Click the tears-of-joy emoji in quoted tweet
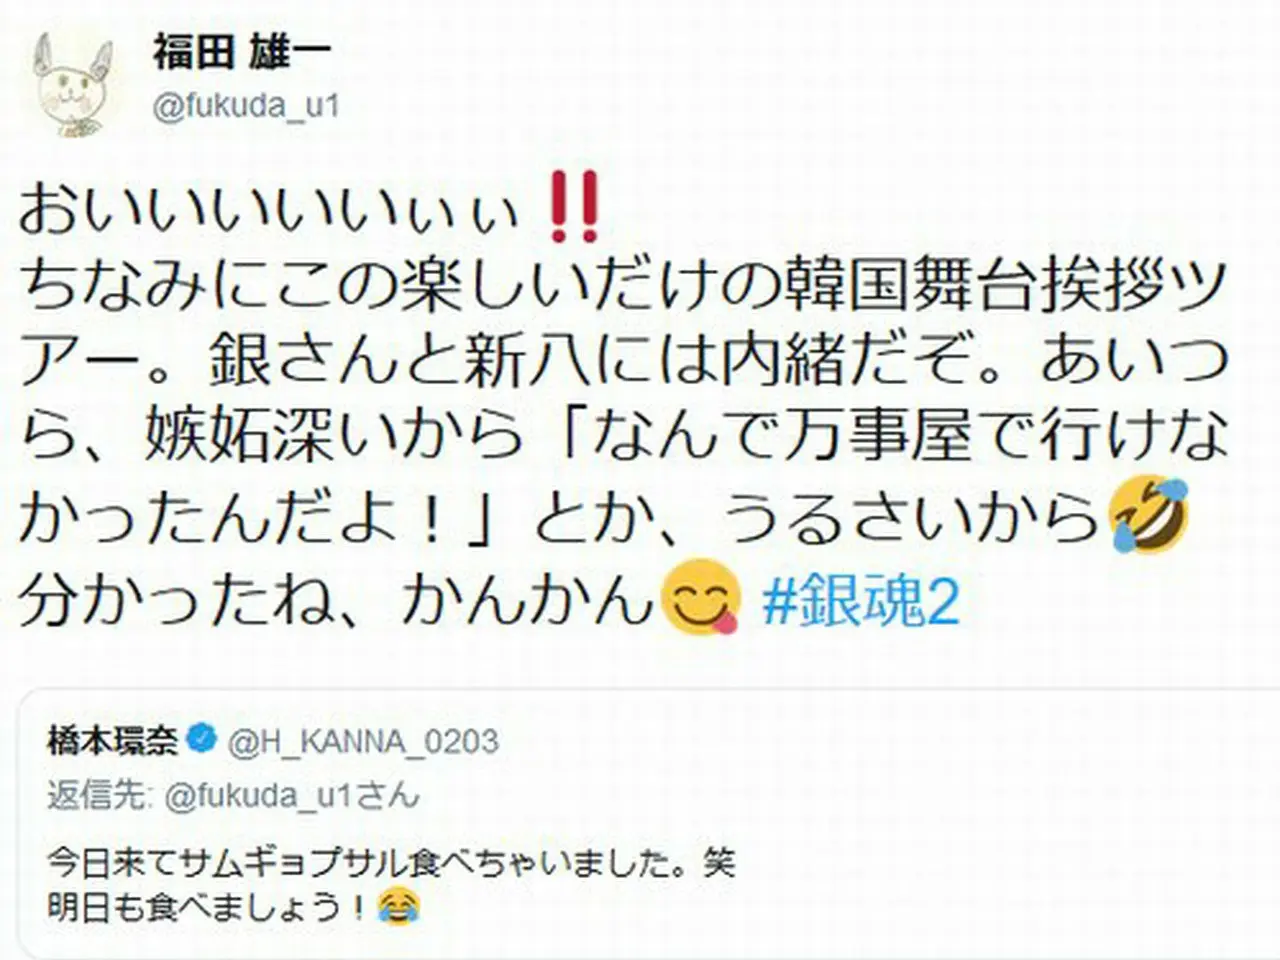This screenshot has width=1280, height=960. pyautogui.click(x=399, y=906)
